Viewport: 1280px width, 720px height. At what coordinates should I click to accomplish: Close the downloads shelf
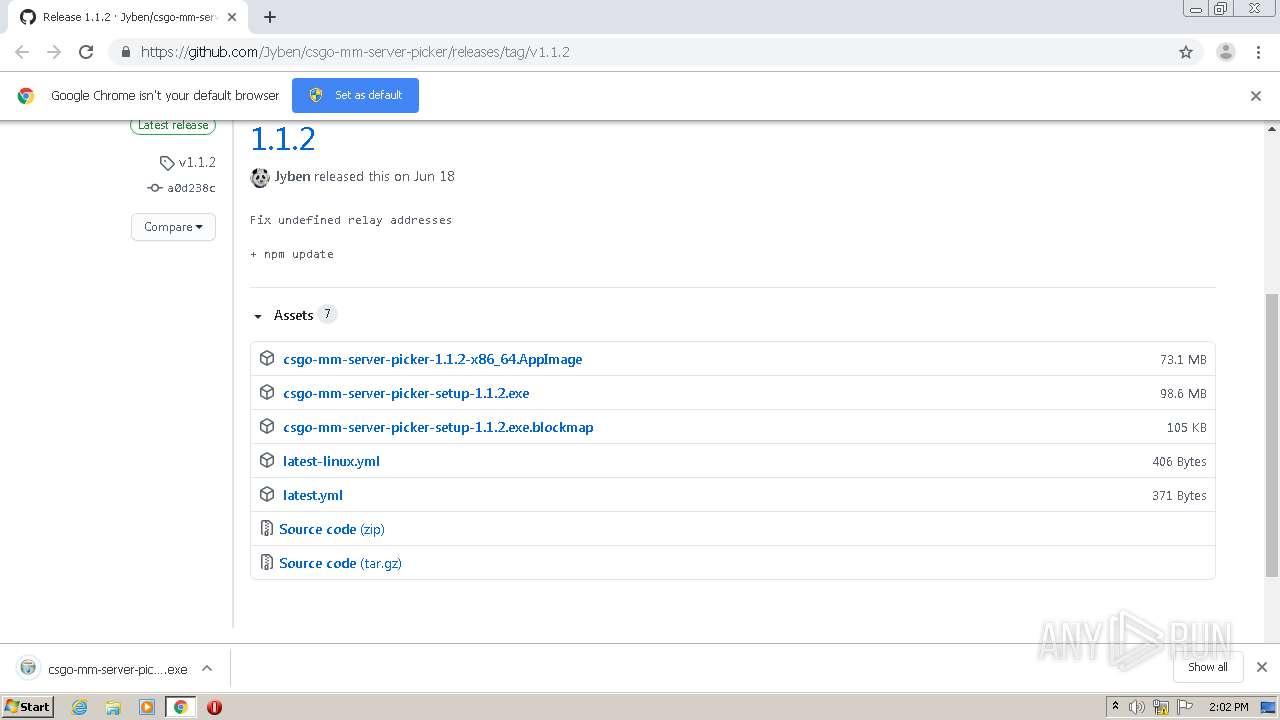pos(1261,667)
